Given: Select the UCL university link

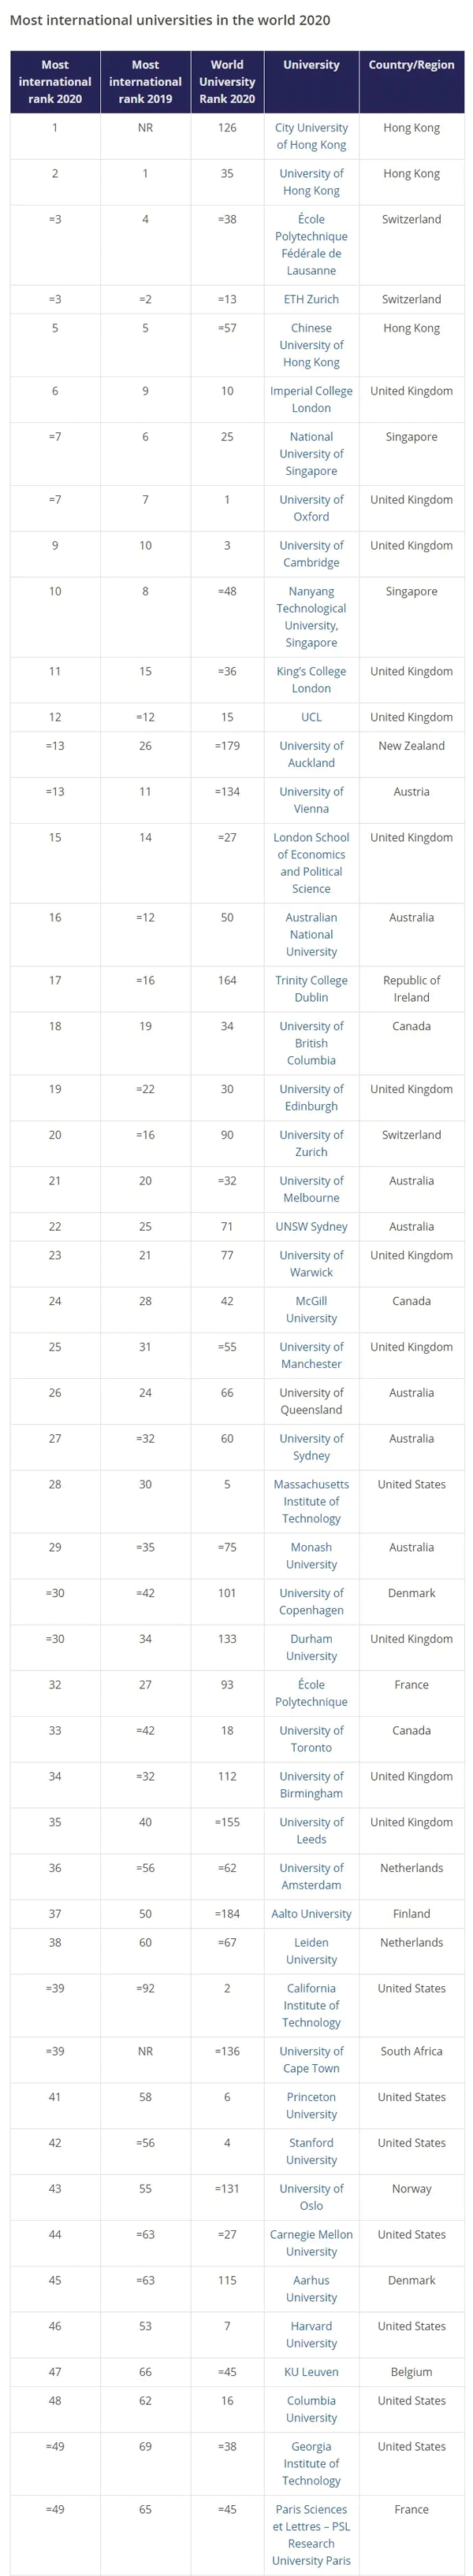Looking at the screenshot, I should [311, 717].
